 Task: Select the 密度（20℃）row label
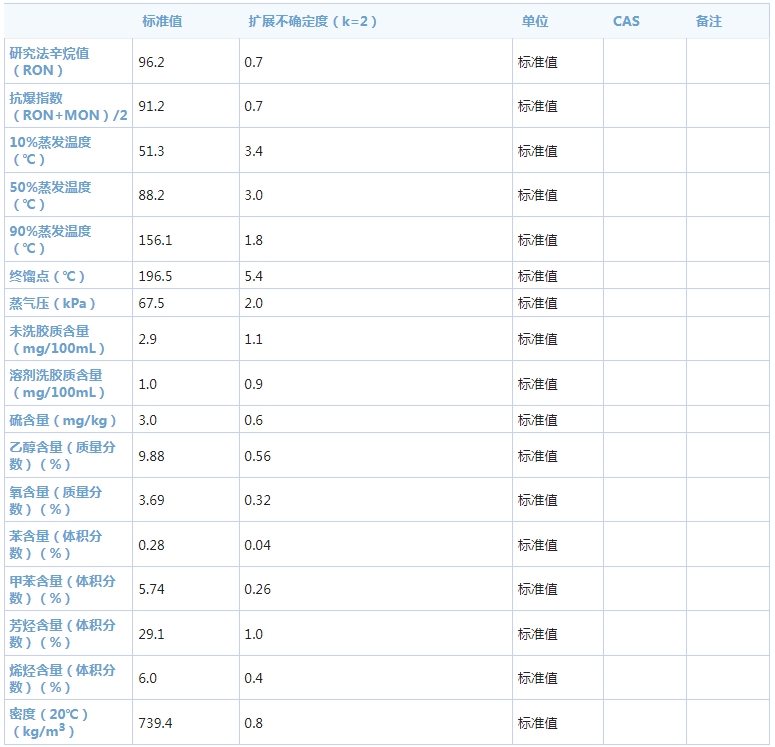tap(48, 722)
